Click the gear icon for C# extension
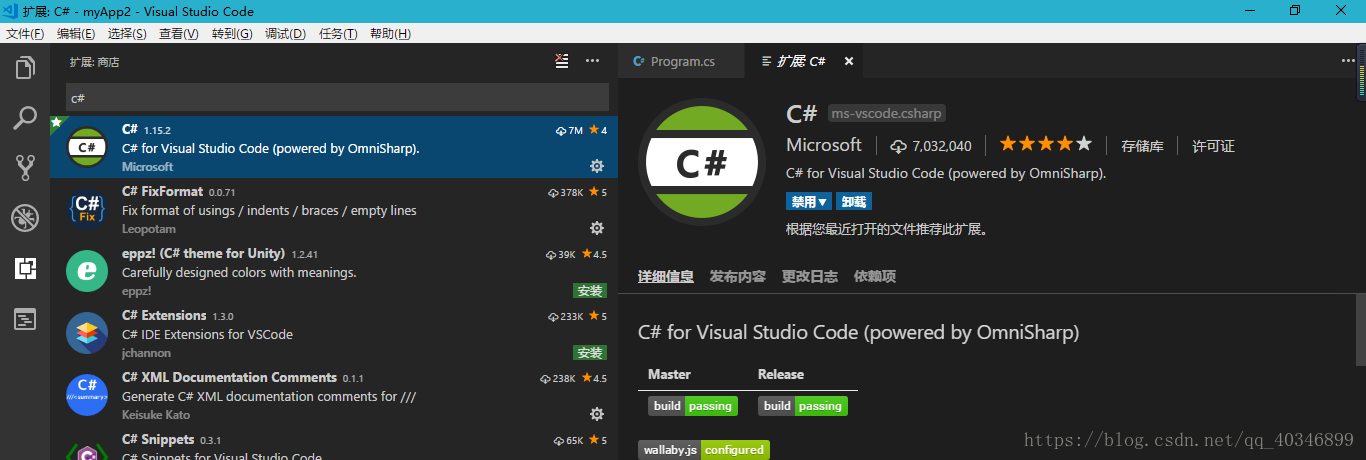The image size is (1366, 460). tap(597, 166)
